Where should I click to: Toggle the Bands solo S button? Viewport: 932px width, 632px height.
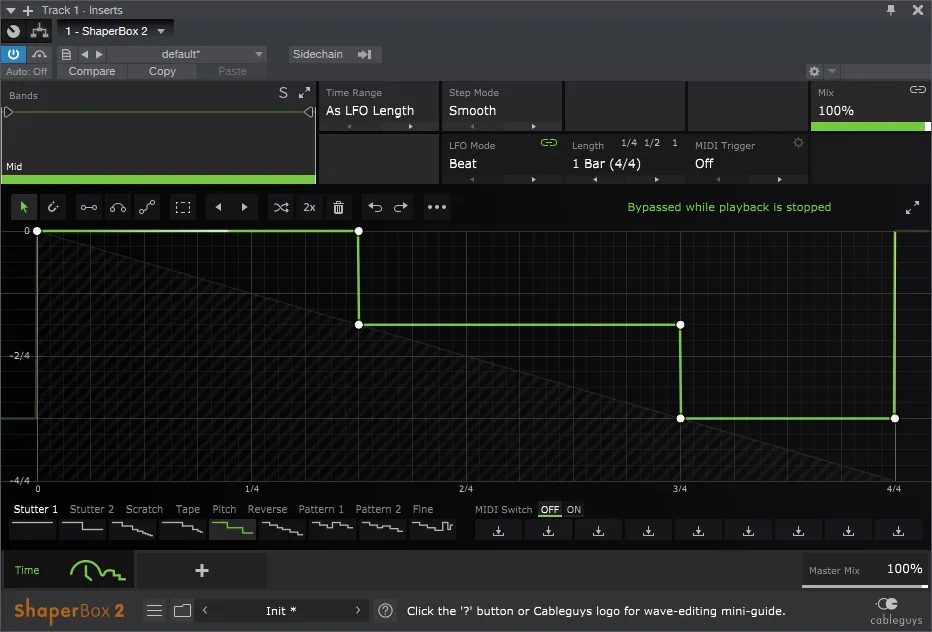(x=283, y=93)
